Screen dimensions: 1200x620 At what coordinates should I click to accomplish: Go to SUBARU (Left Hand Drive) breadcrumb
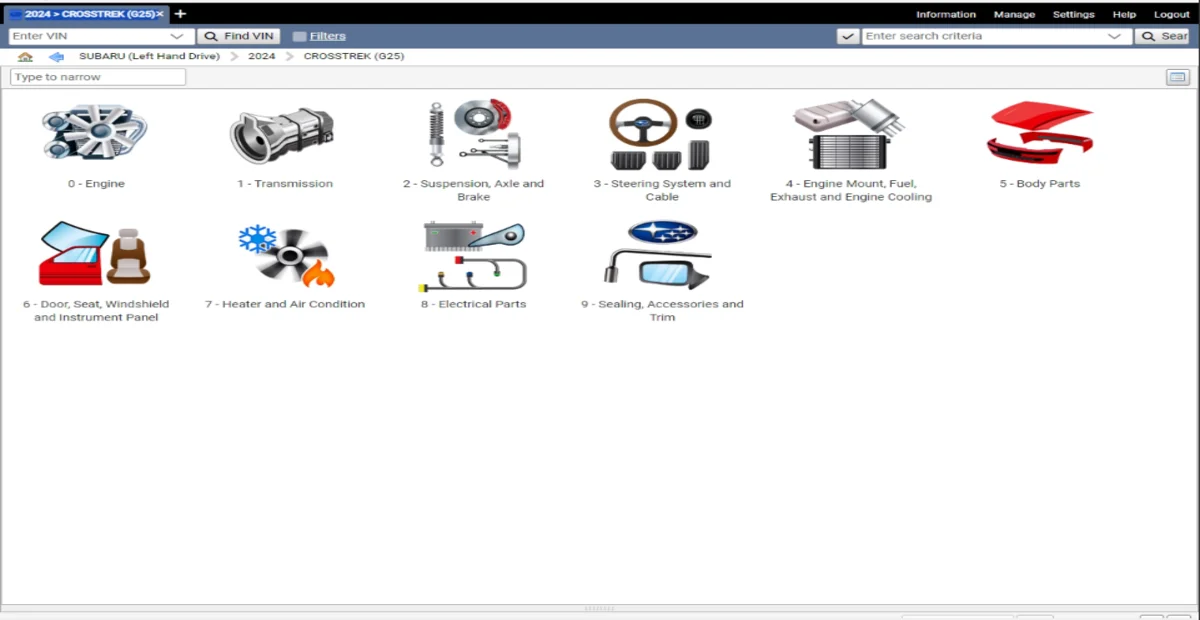149,57
